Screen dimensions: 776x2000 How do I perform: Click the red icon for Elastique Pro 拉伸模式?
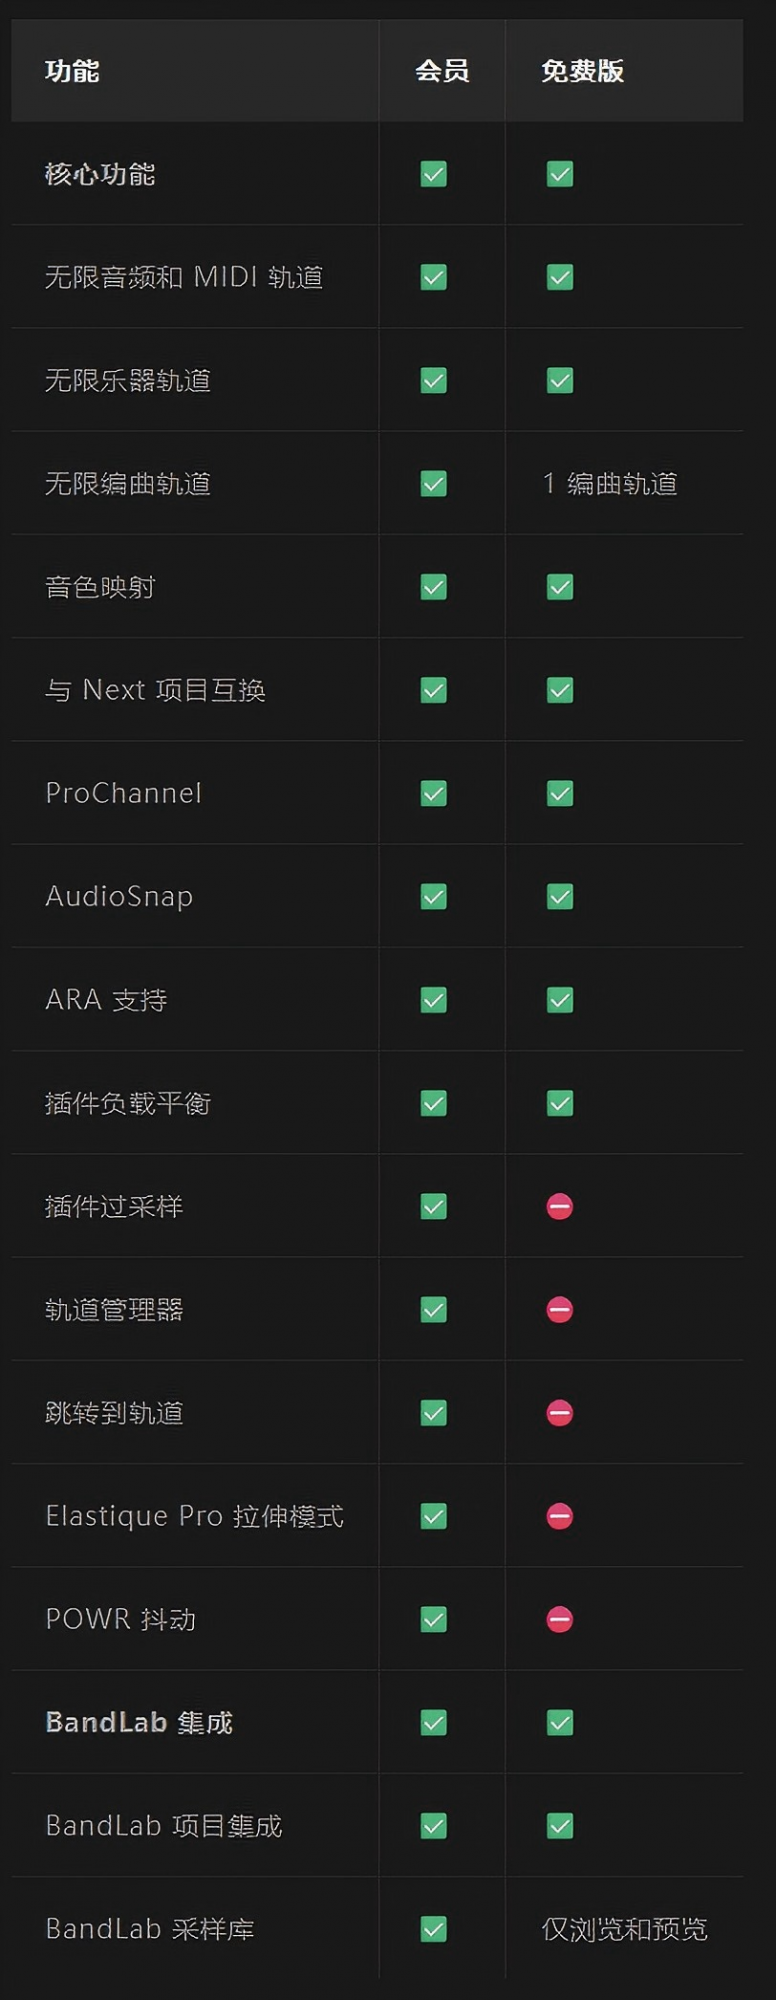(560, 1516)
